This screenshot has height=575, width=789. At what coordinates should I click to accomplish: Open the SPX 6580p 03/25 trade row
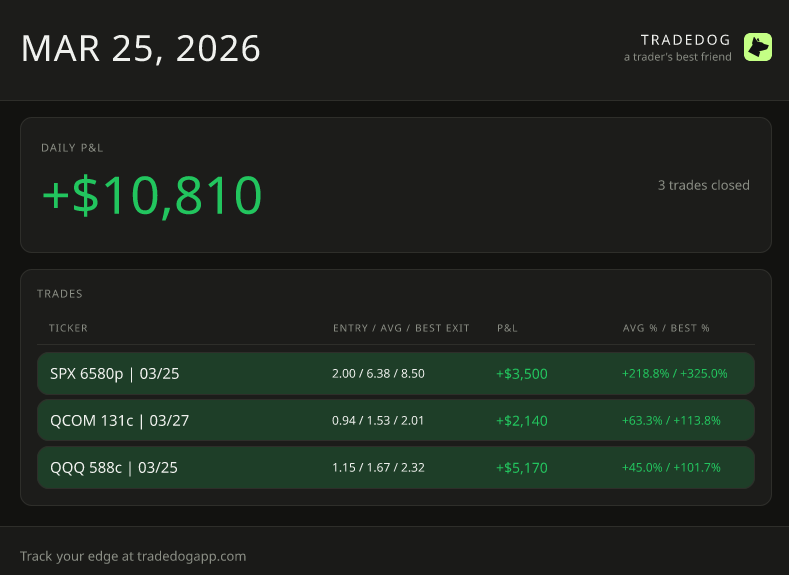[115, 374]
